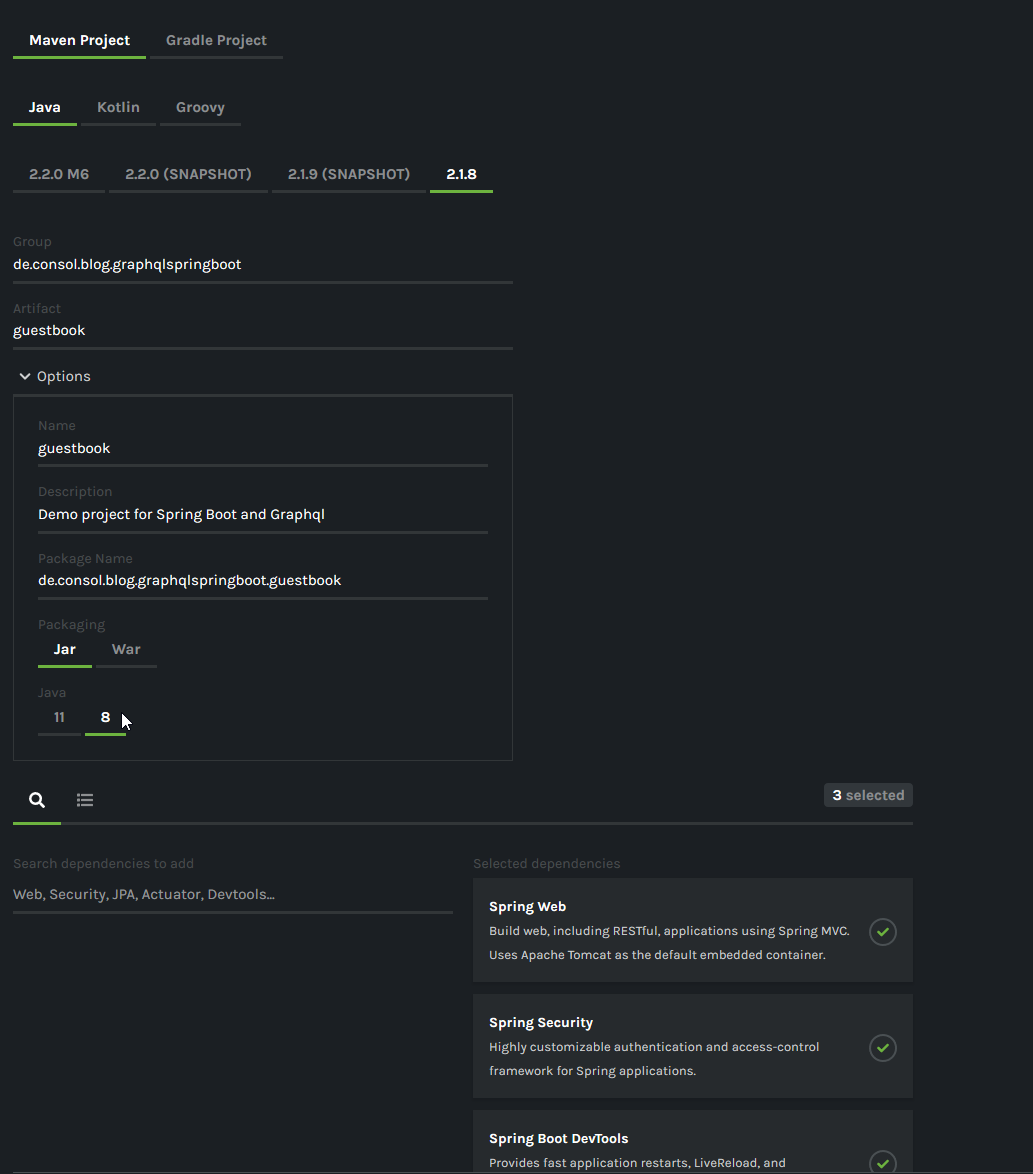Choose Kotlin as the language

pyautogui.click(x=118, y=108)
